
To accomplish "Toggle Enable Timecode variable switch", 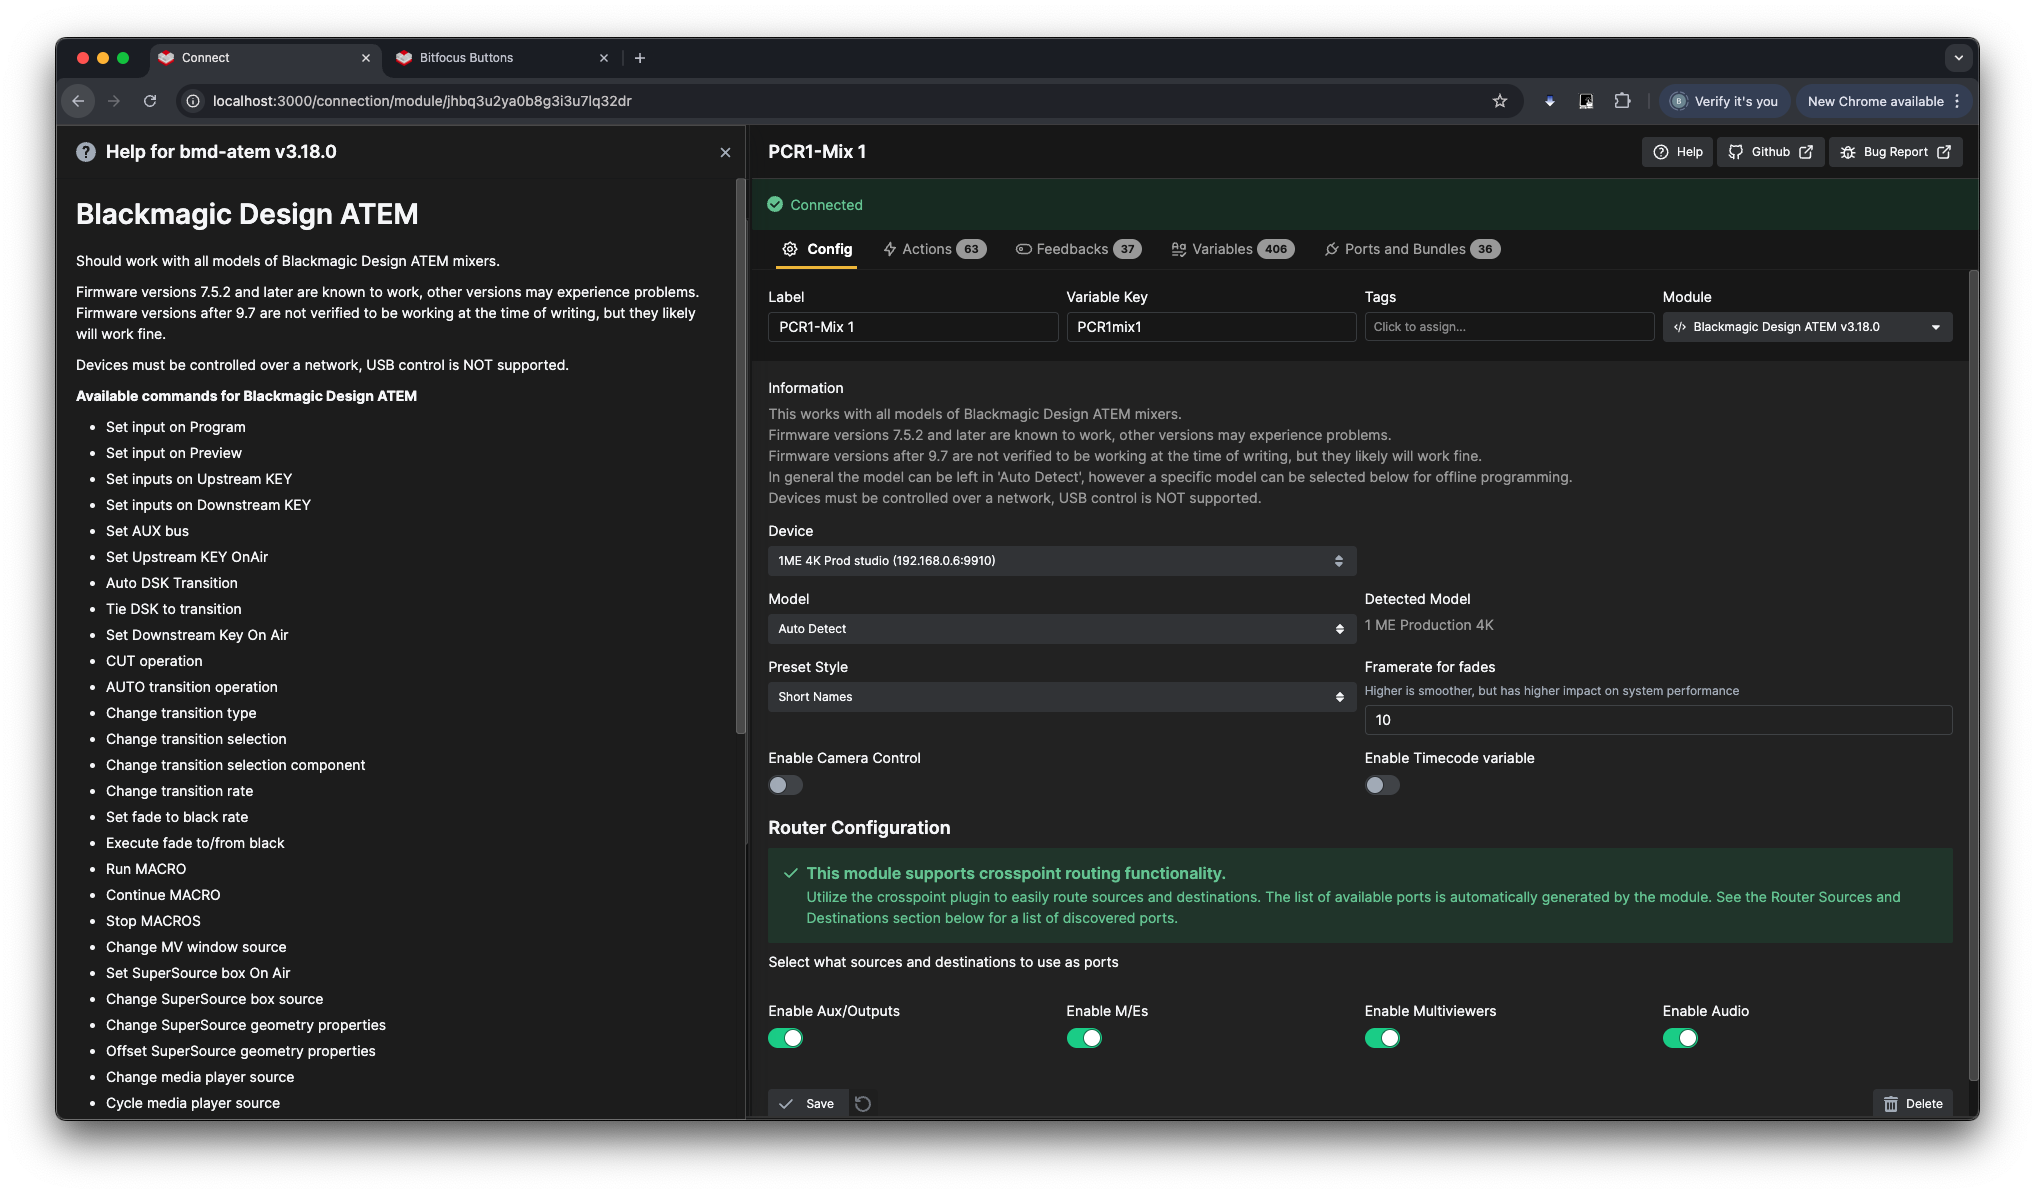I will 1382,785.
